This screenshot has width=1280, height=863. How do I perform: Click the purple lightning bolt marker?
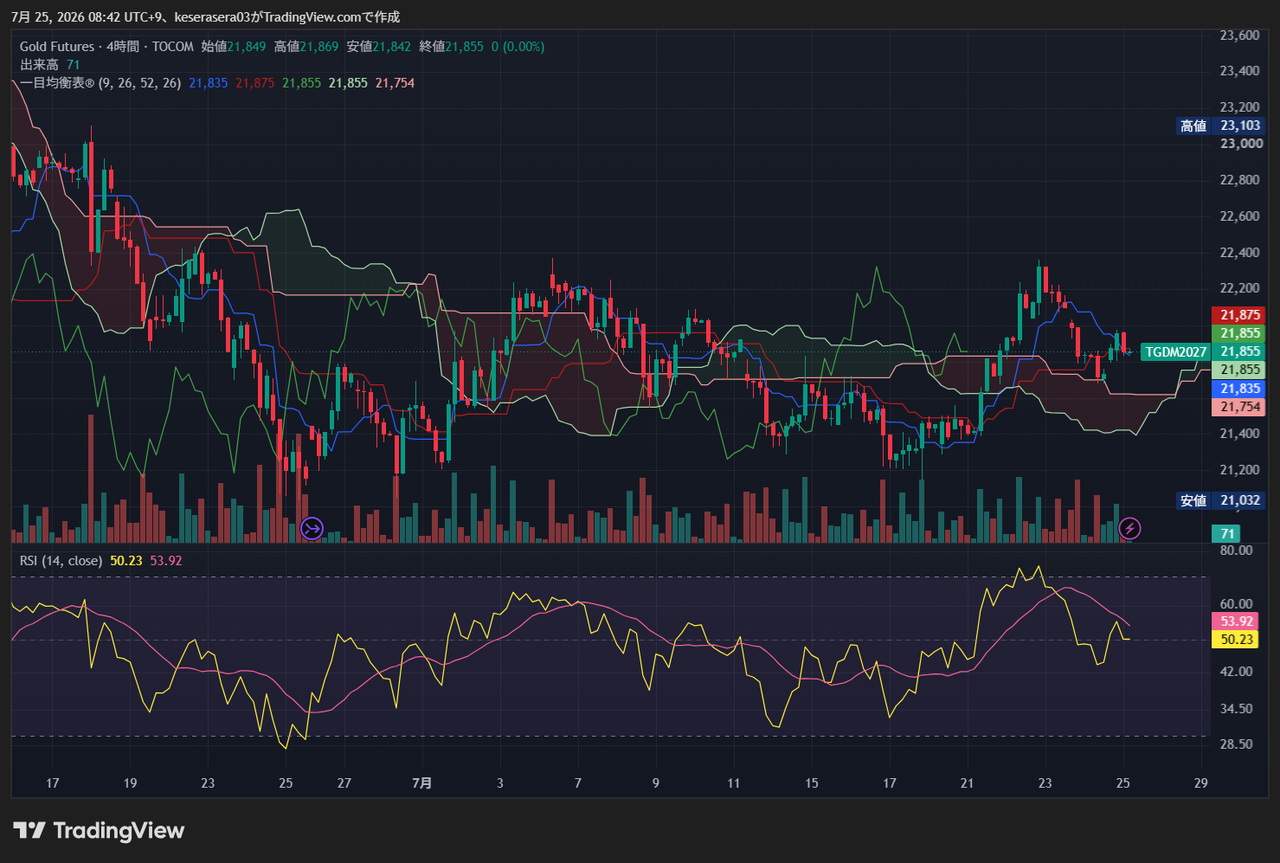click(1129, 527)
